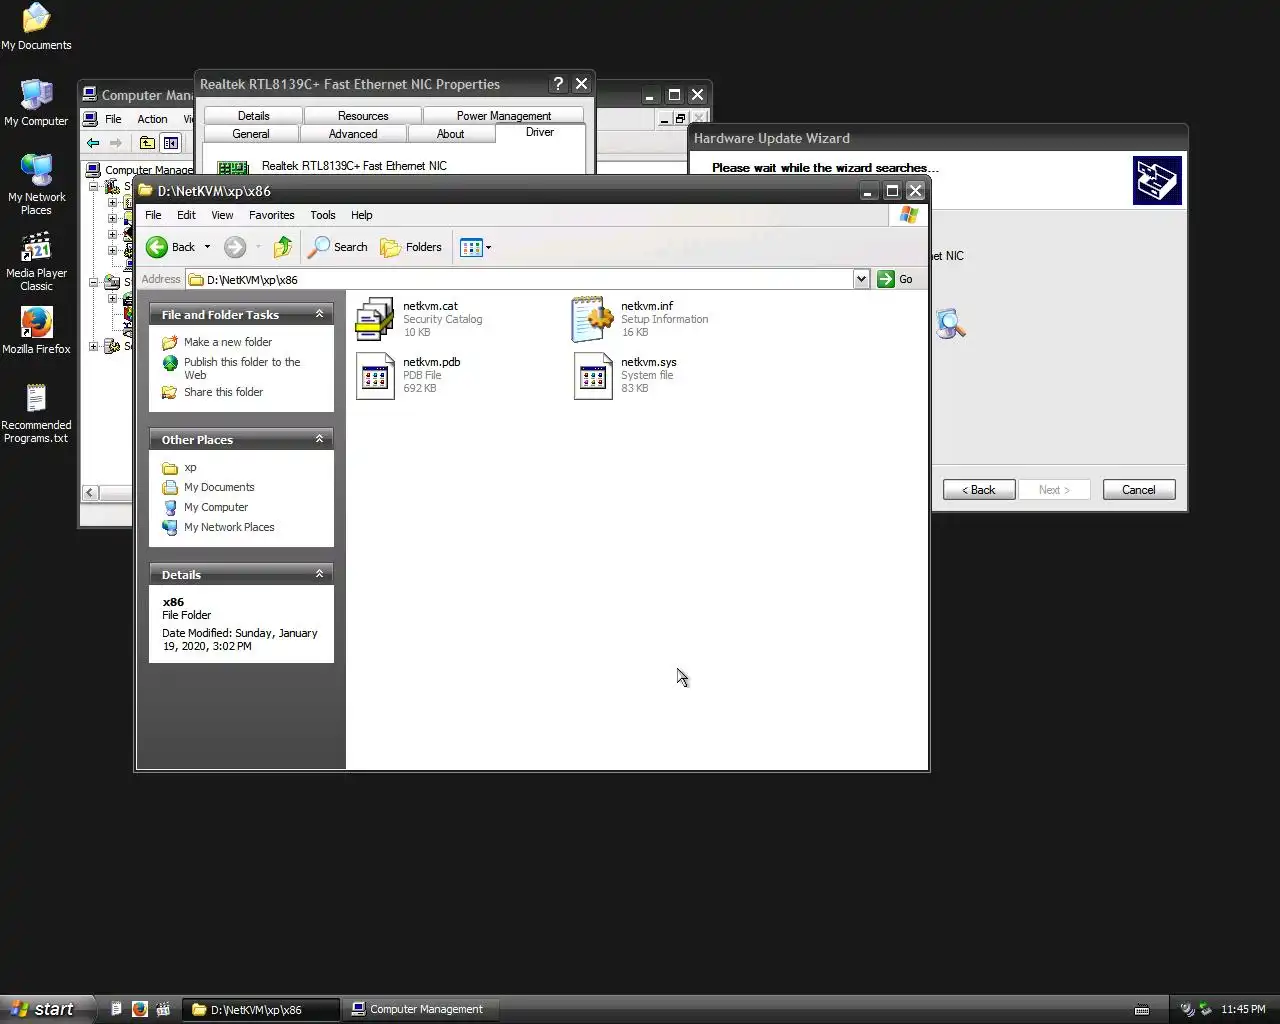
Task: Click the grayed Next > wizard button
Action: [1054, 490]
